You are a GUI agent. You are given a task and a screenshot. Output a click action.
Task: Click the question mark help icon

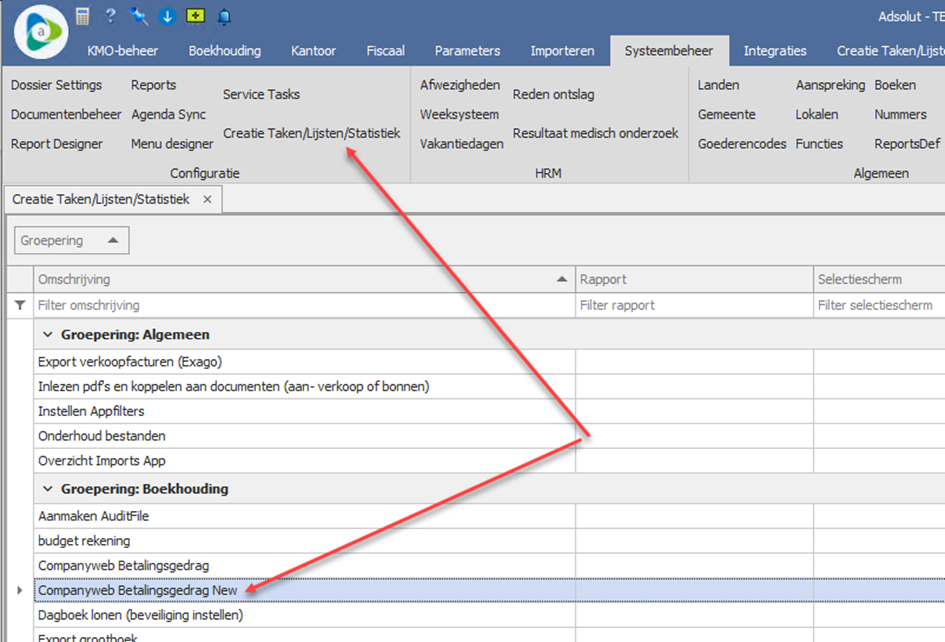pos(110,16)
